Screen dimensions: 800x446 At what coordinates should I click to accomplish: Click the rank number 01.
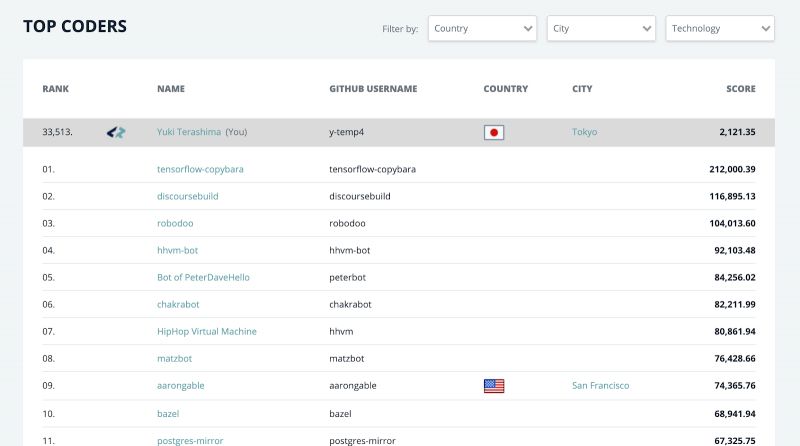pyautogui.click(x=48, y=169)
